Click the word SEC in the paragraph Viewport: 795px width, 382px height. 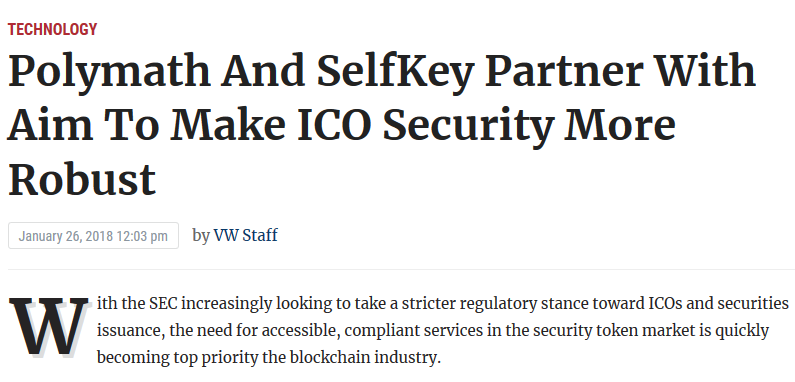tap(164, 304)
